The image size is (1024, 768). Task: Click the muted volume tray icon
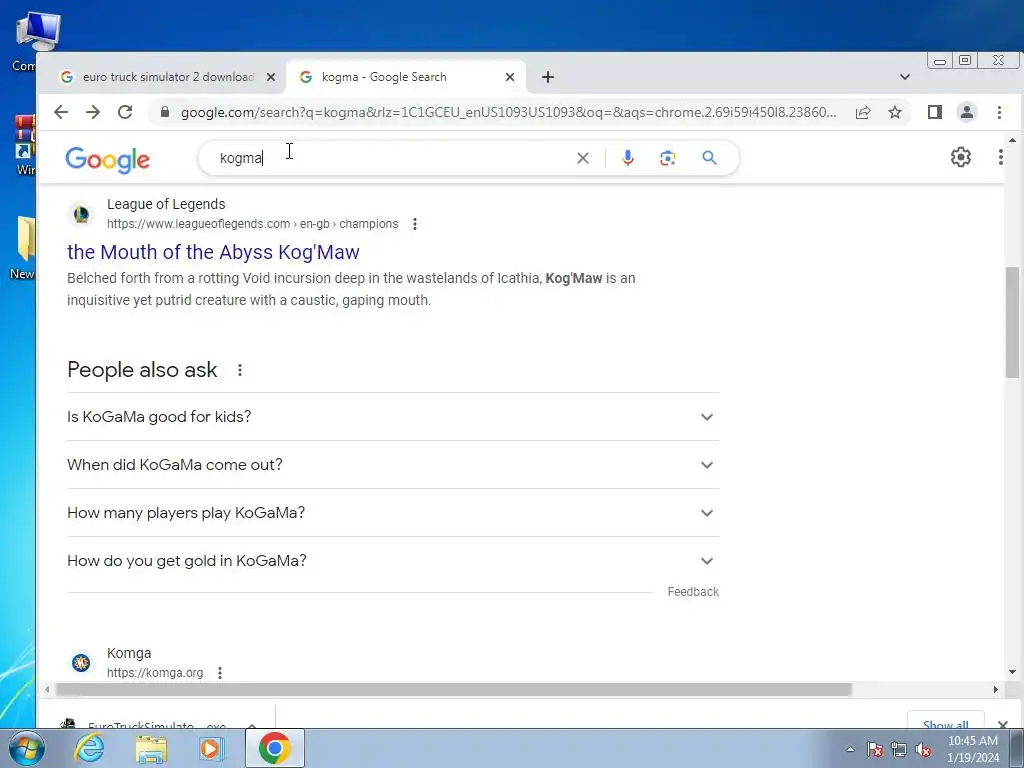pyautogui.click(x=923, y=750)
